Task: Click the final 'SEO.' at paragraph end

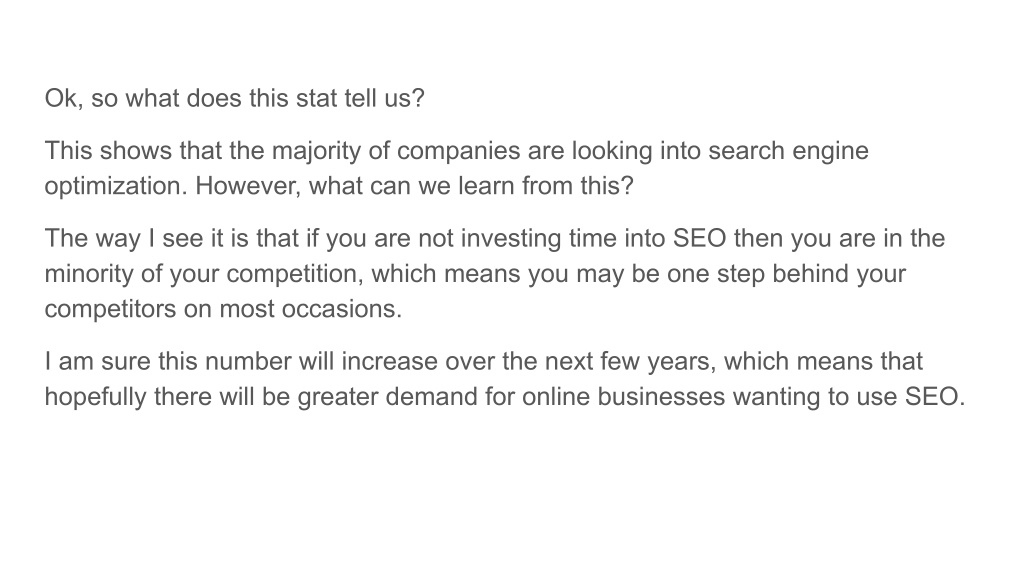Action: [935, 396]
